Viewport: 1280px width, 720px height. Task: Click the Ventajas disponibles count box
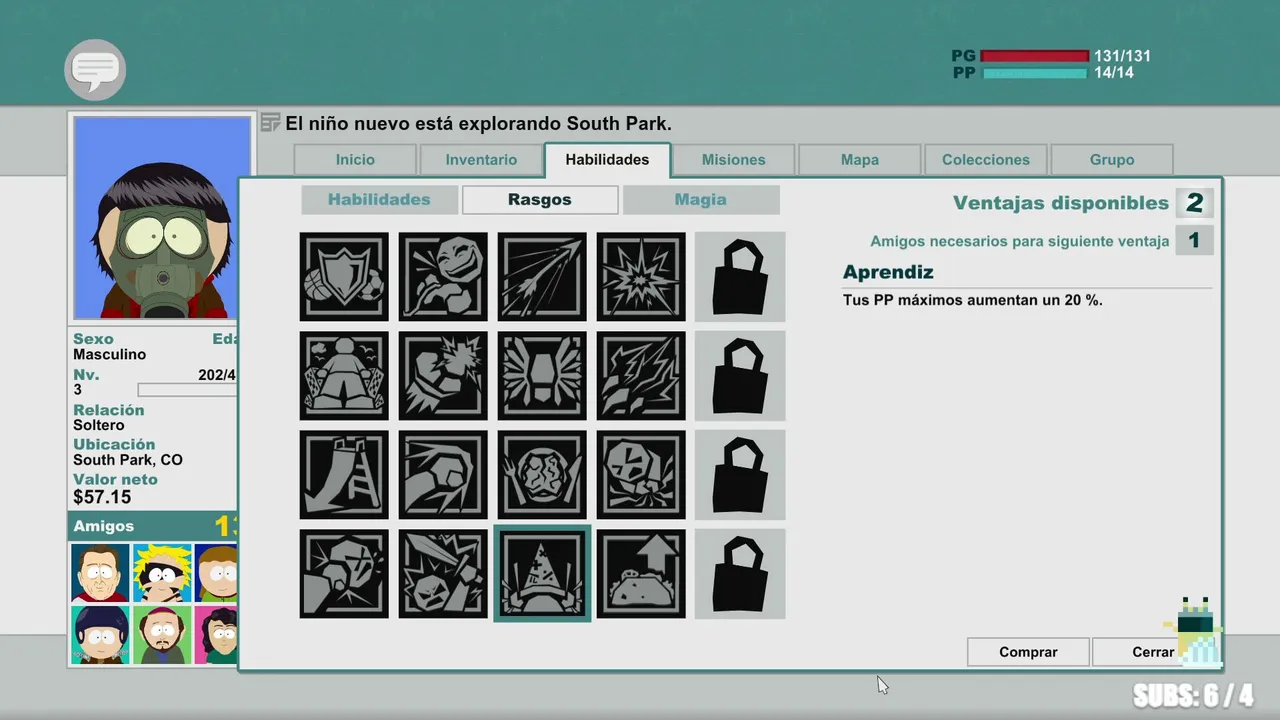coord(1194,203)
